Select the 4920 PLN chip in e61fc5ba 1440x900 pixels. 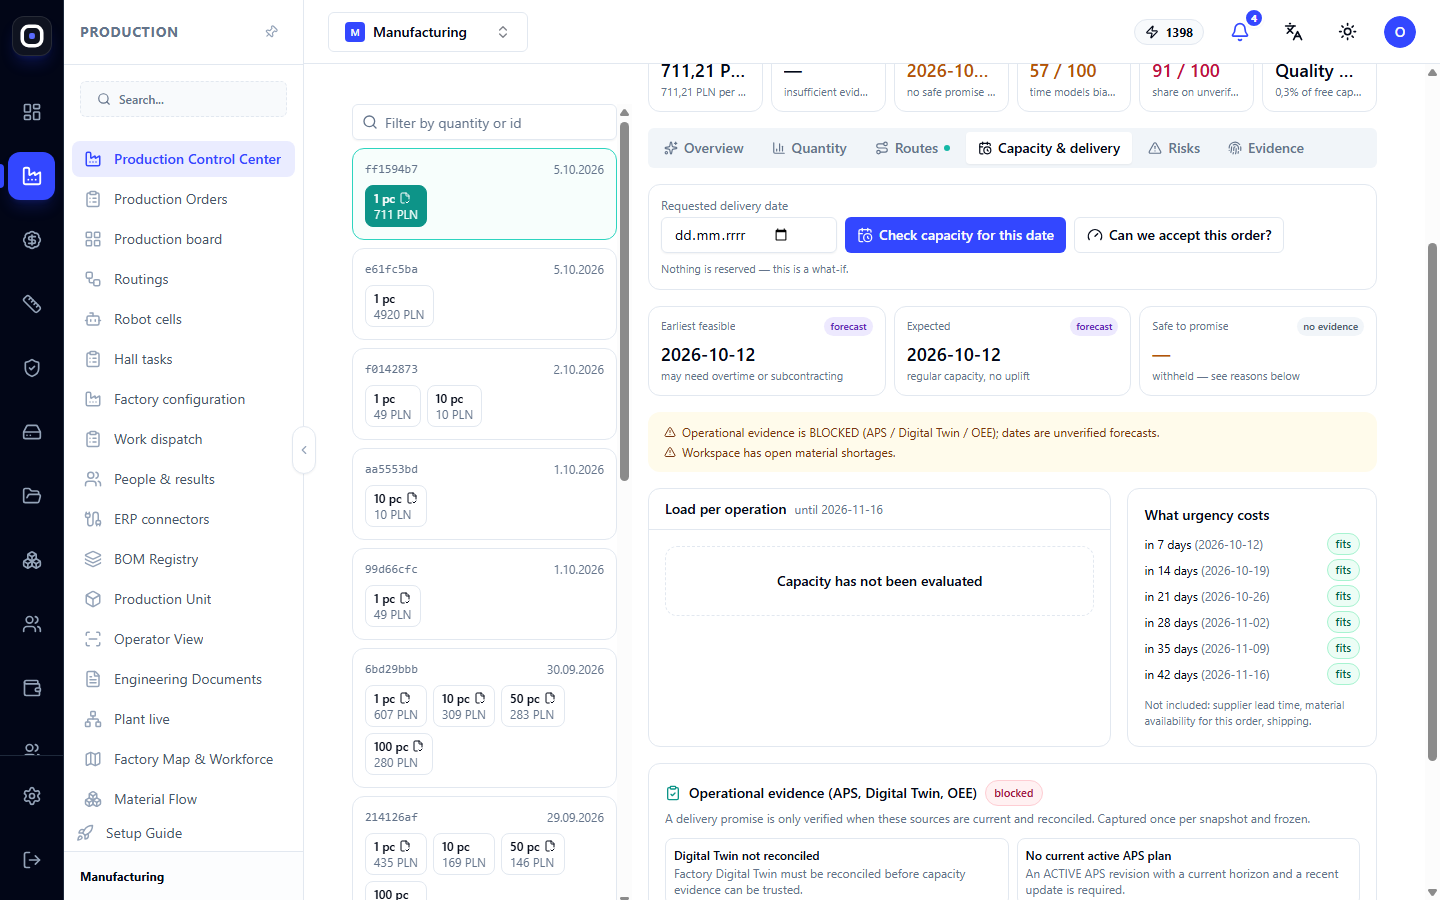[x=399, y=306]
